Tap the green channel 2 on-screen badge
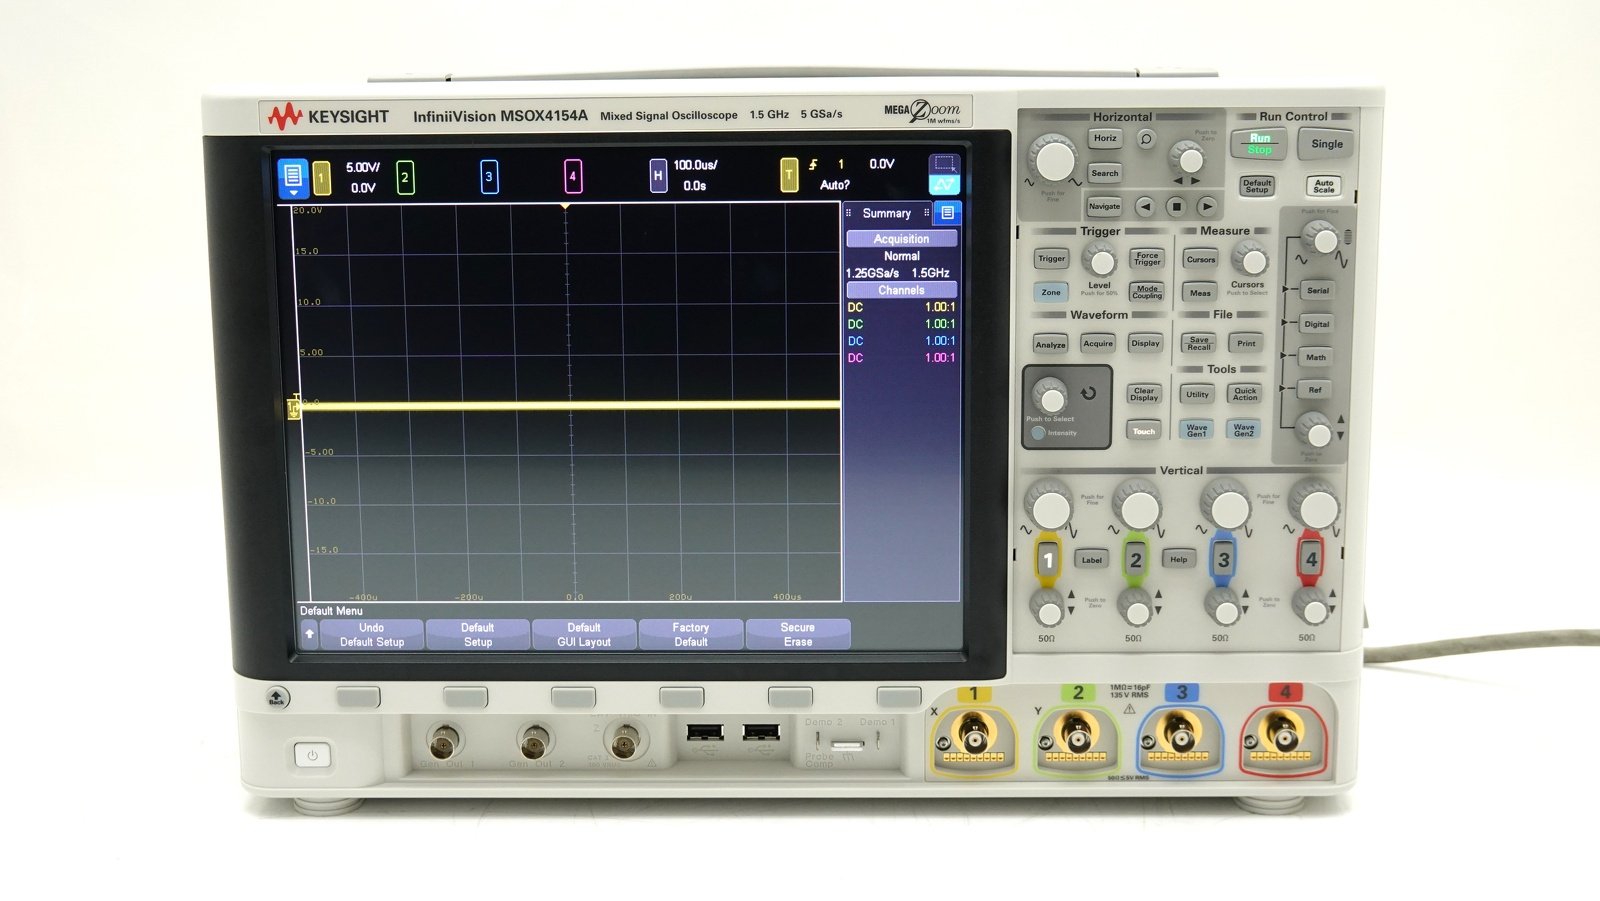The image size is (1600, 901). 405,177
